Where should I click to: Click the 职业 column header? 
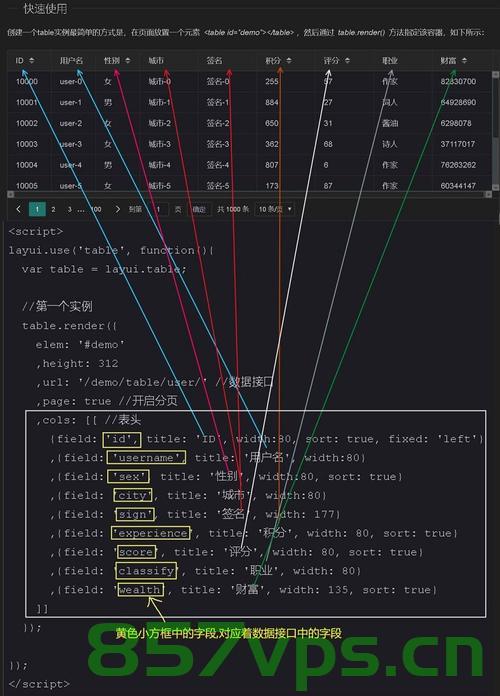coord(390,60)
